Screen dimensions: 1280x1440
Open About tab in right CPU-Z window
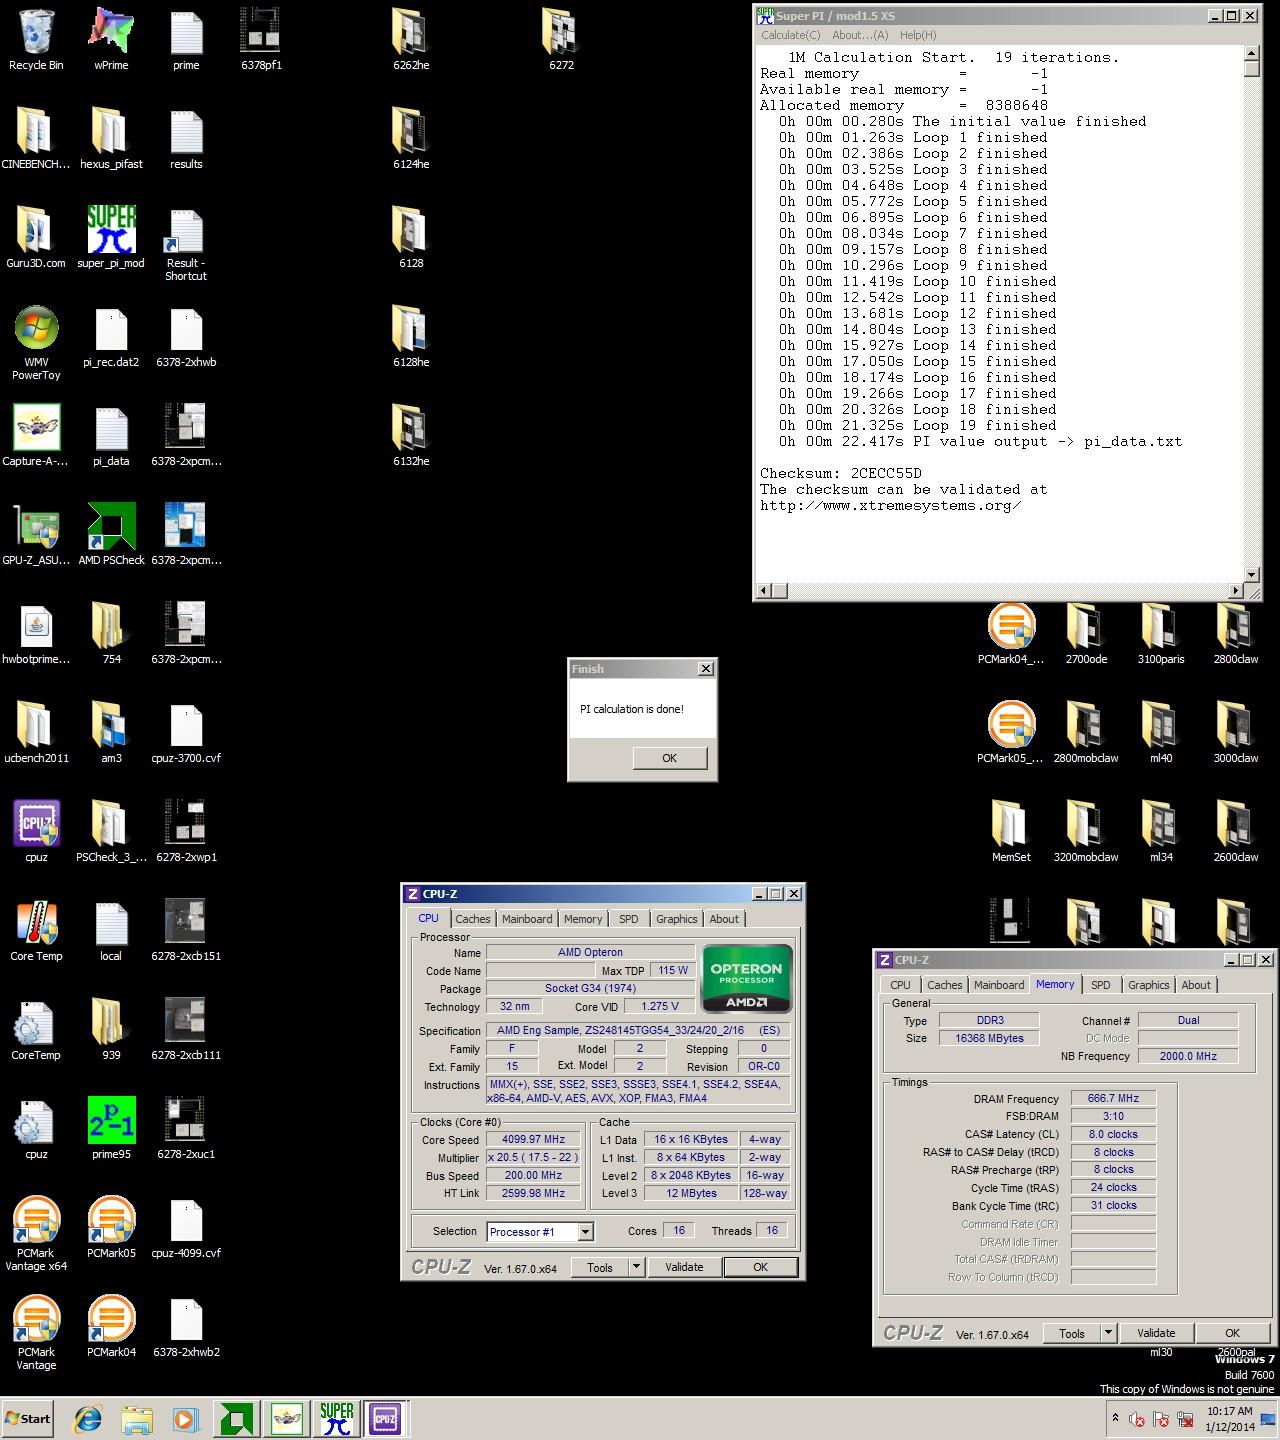pyautogui.click(x=1196, y=985)
